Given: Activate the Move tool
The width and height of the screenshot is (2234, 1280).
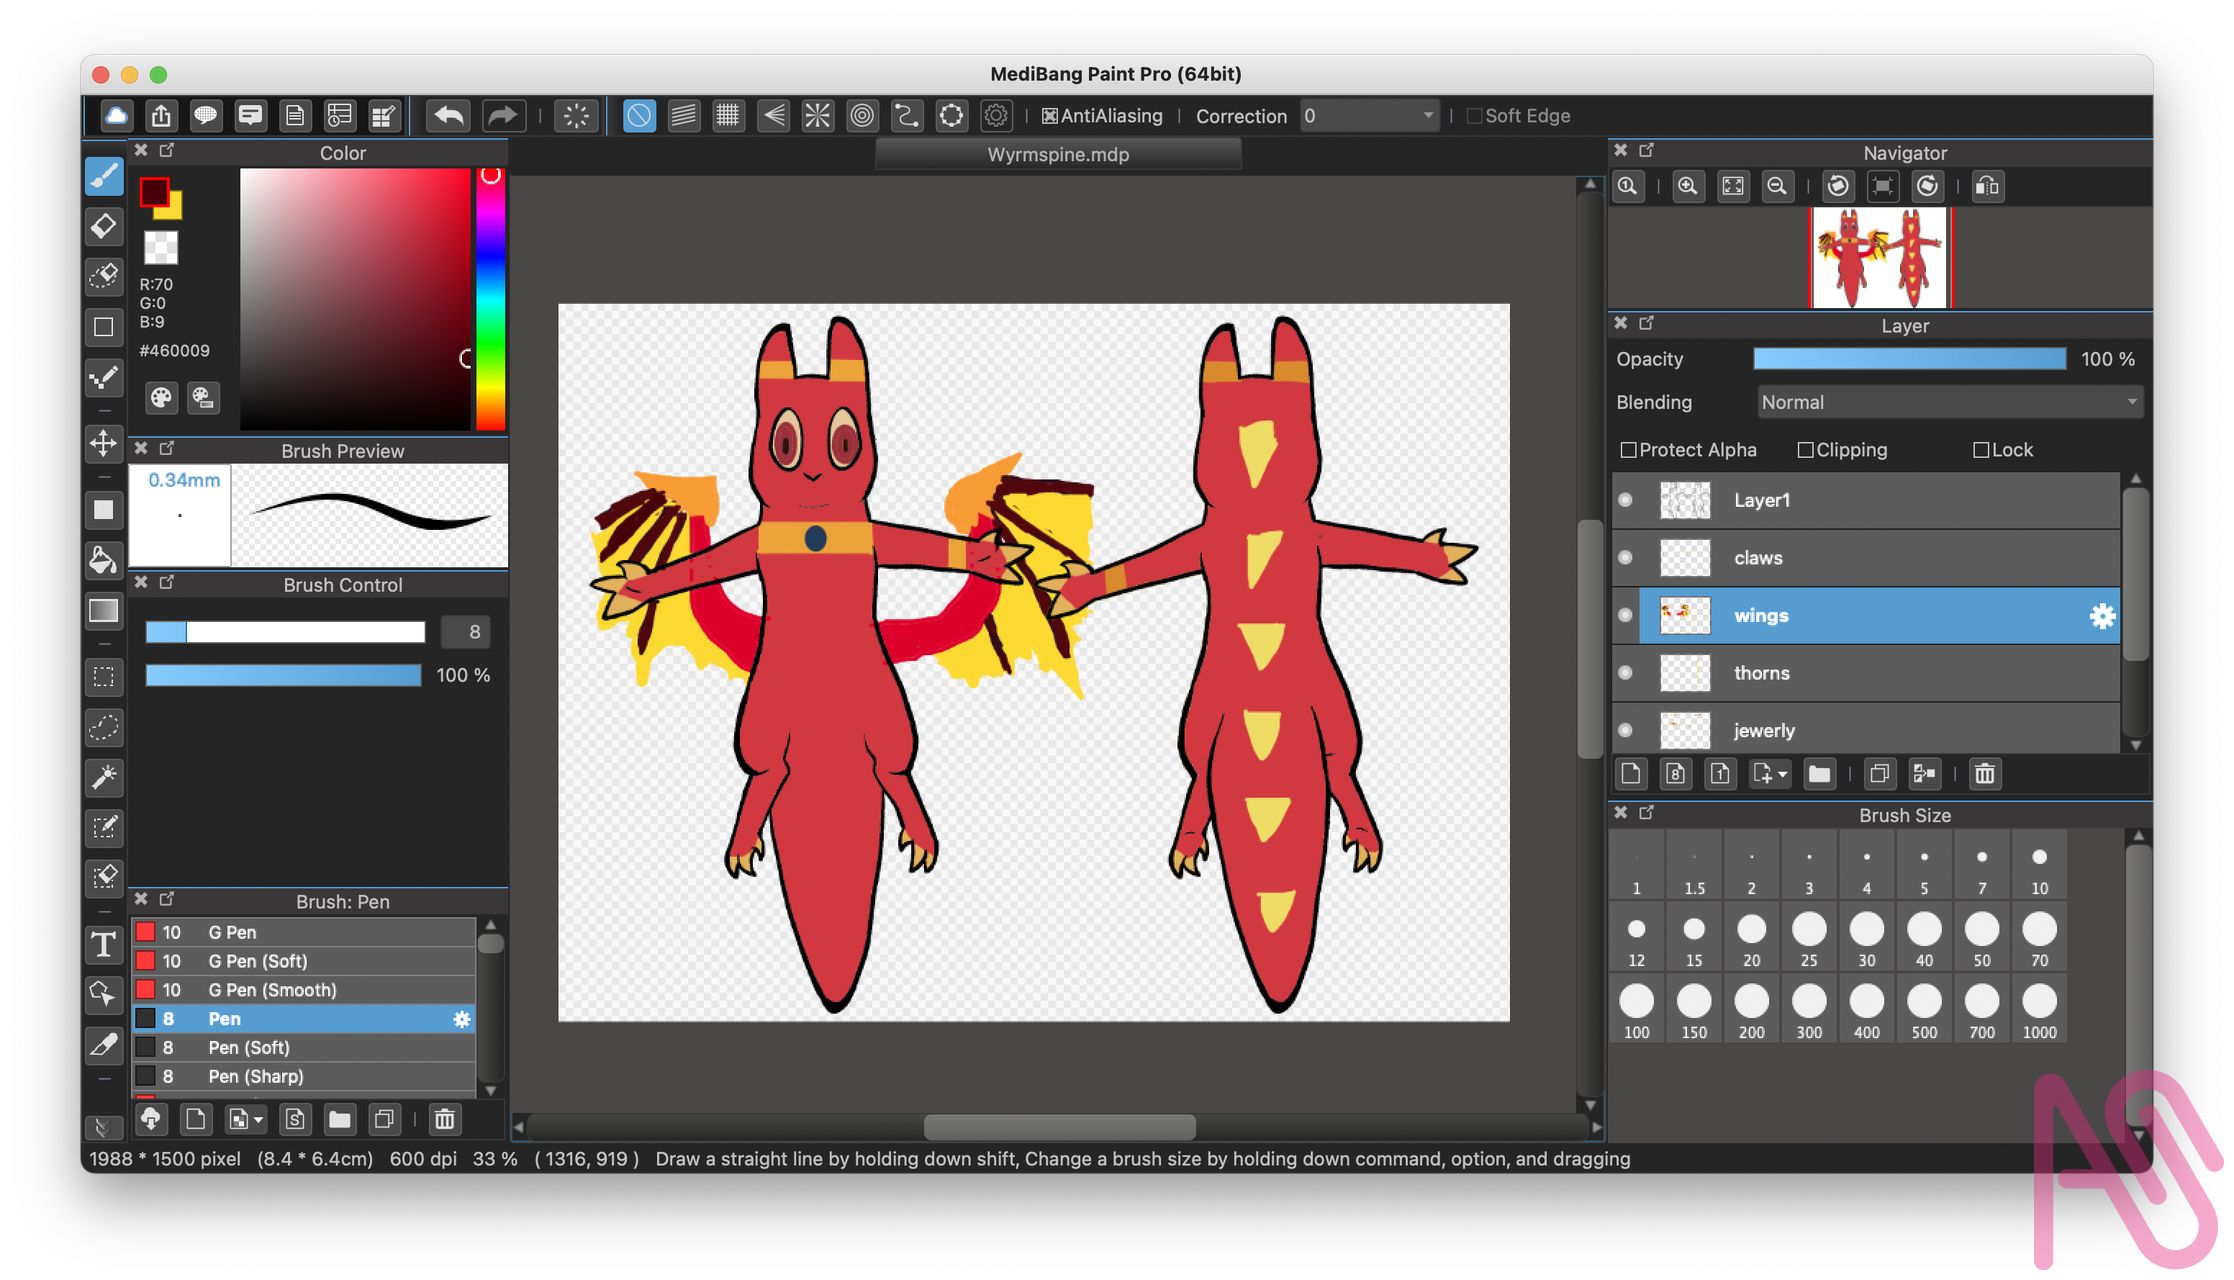Looking at the screenshot, I should coord(104,443).
